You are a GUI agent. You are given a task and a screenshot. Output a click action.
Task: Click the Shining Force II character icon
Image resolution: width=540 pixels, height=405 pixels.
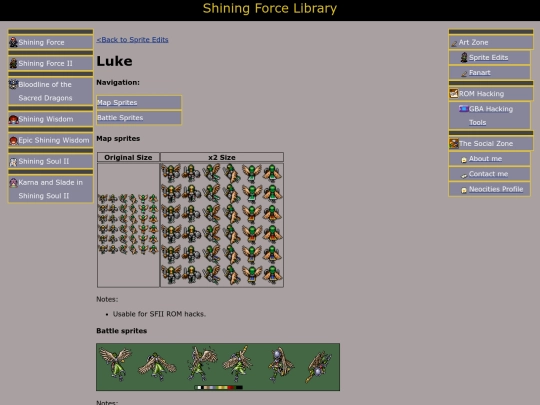13,63
